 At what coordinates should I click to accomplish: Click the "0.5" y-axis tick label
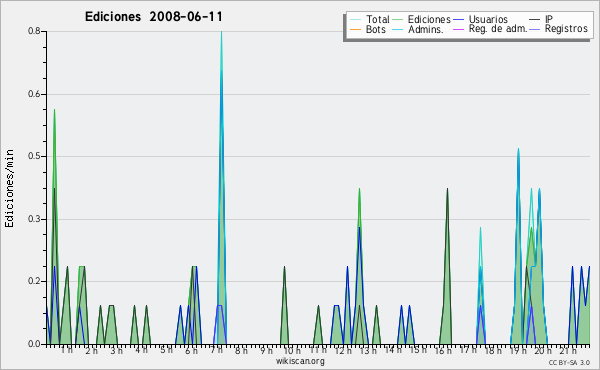click(x=34, y=156)
